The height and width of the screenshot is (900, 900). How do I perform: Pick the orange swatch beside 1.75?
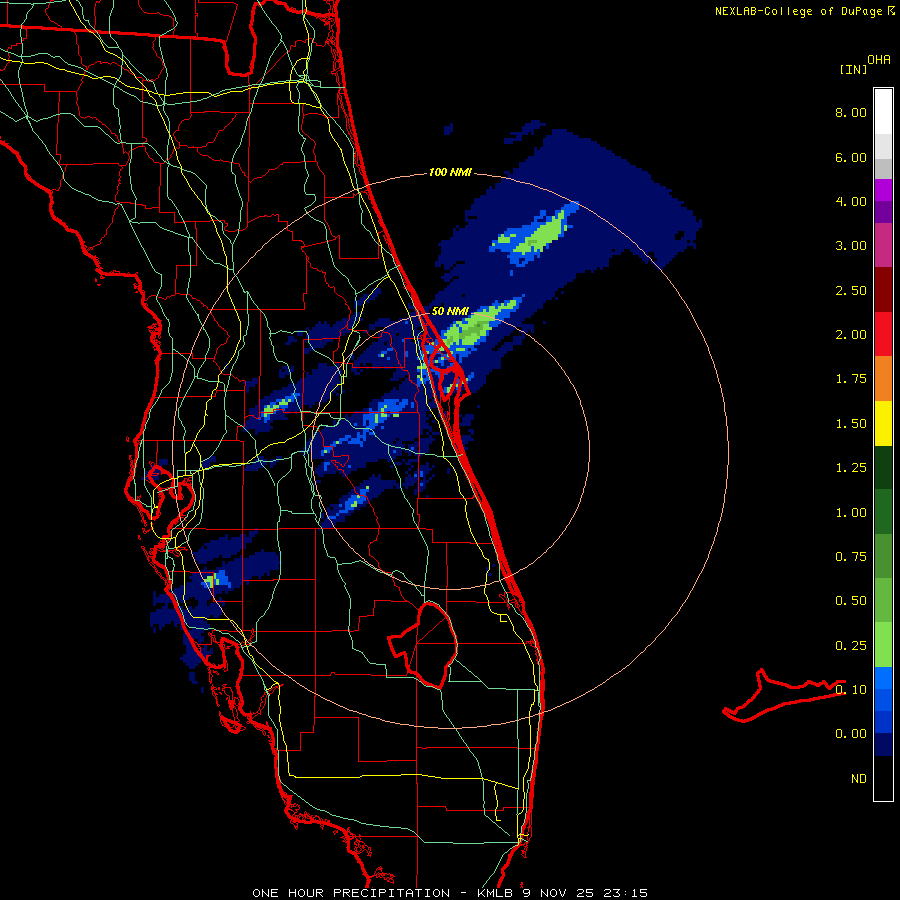tap(883, 379)
